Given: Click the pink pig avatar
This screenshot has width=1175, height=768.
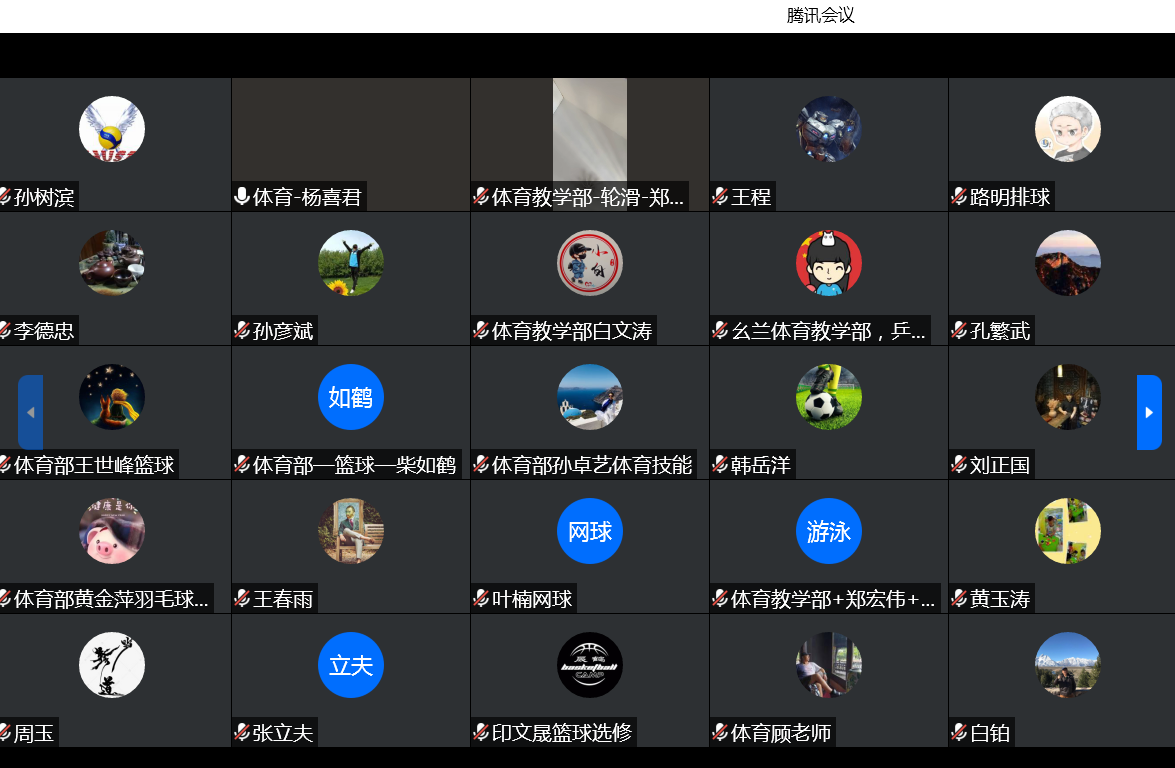Looking at the screenshot, I should click(x=112, y=531).
